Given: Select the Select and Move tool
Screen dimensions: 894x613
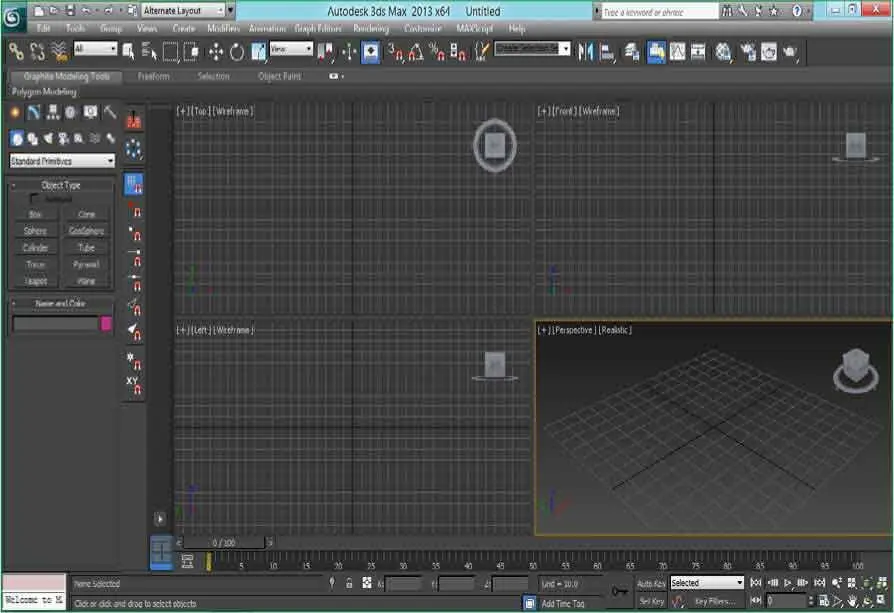Looking at the screenshot, I should pyautogui.click(x=216, y=52).
